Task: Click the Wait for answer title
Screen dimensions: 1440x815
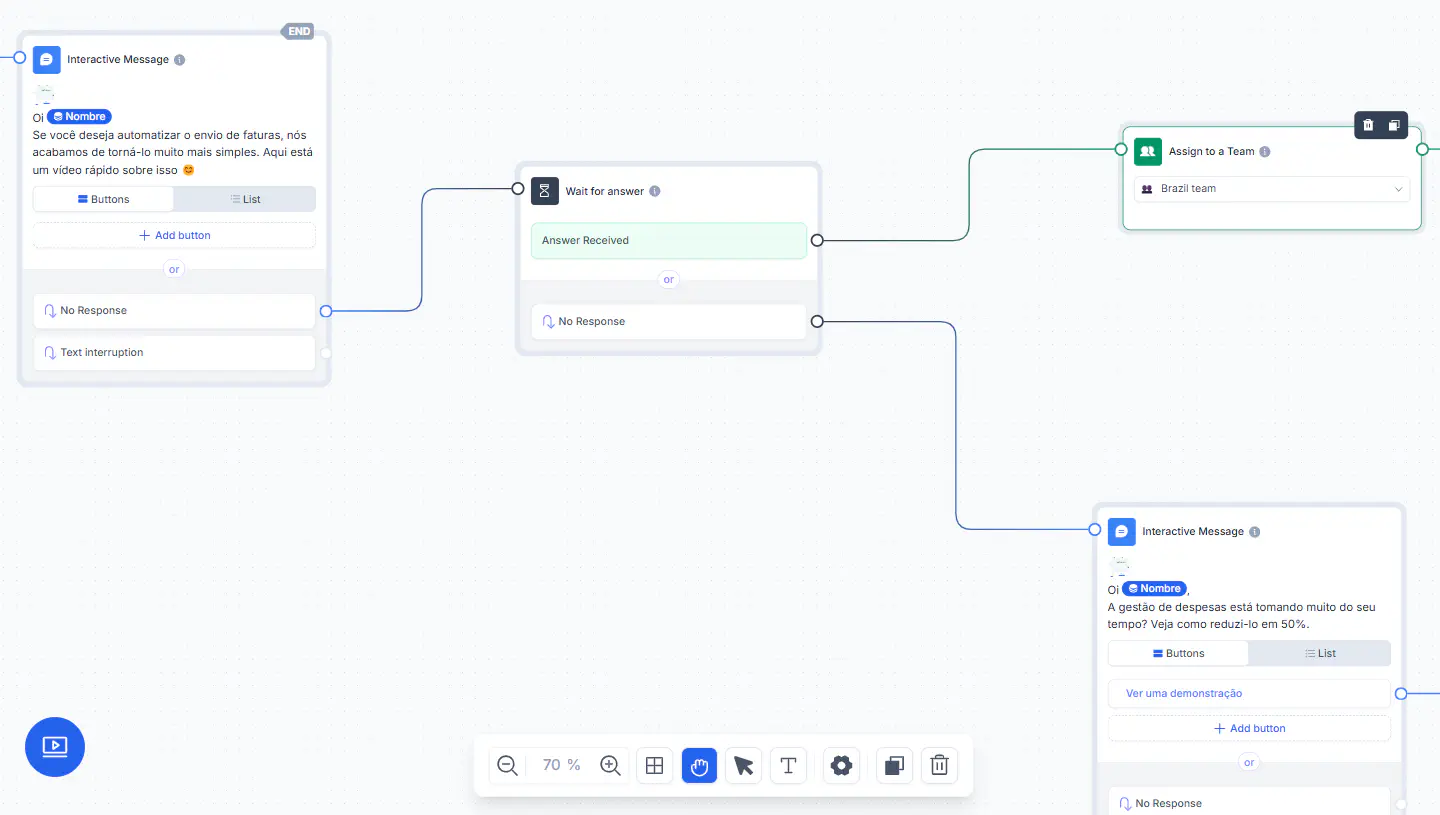Action: pyautogui.click(x=605, y=191)
